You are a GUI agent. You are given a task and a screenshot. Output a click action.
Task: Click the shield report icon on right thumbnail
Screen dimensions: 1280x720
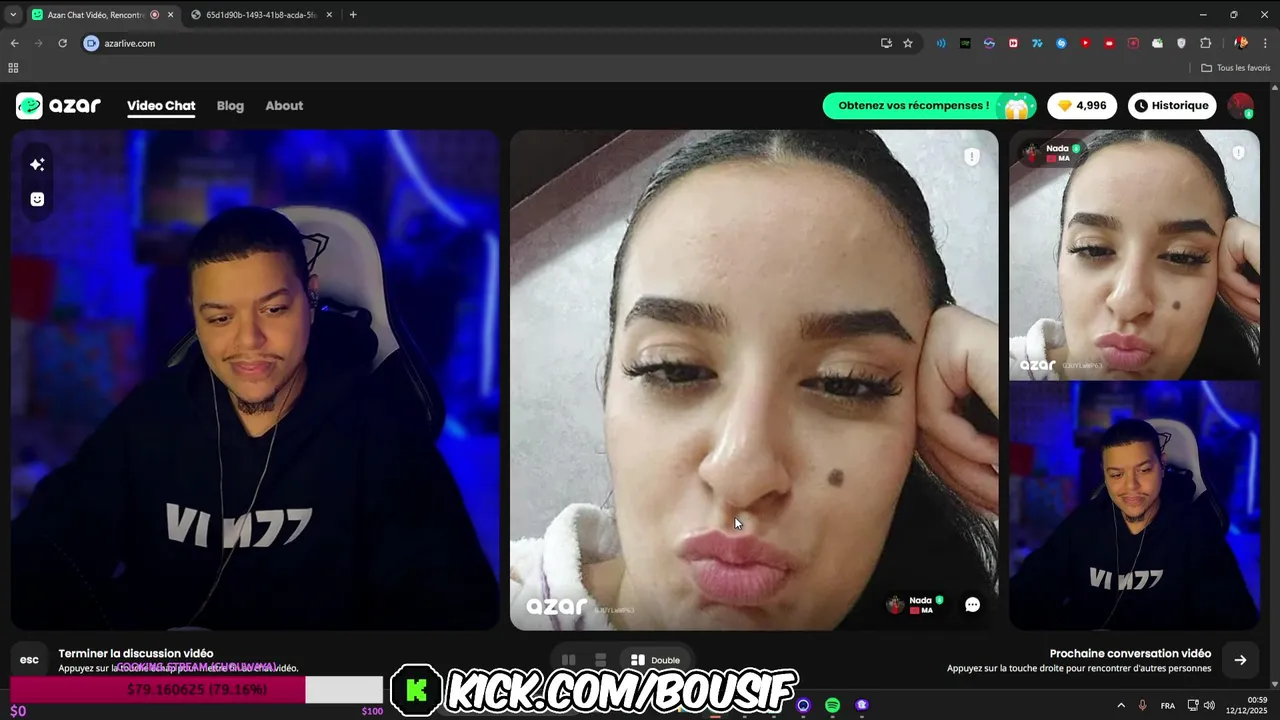click(1238, 153)
